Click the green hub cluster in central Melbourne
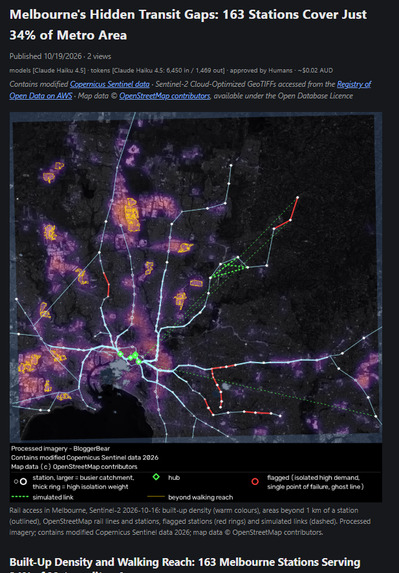Image resolution: width=399 pixels, height=573 pixels. [x=130, y=357]
